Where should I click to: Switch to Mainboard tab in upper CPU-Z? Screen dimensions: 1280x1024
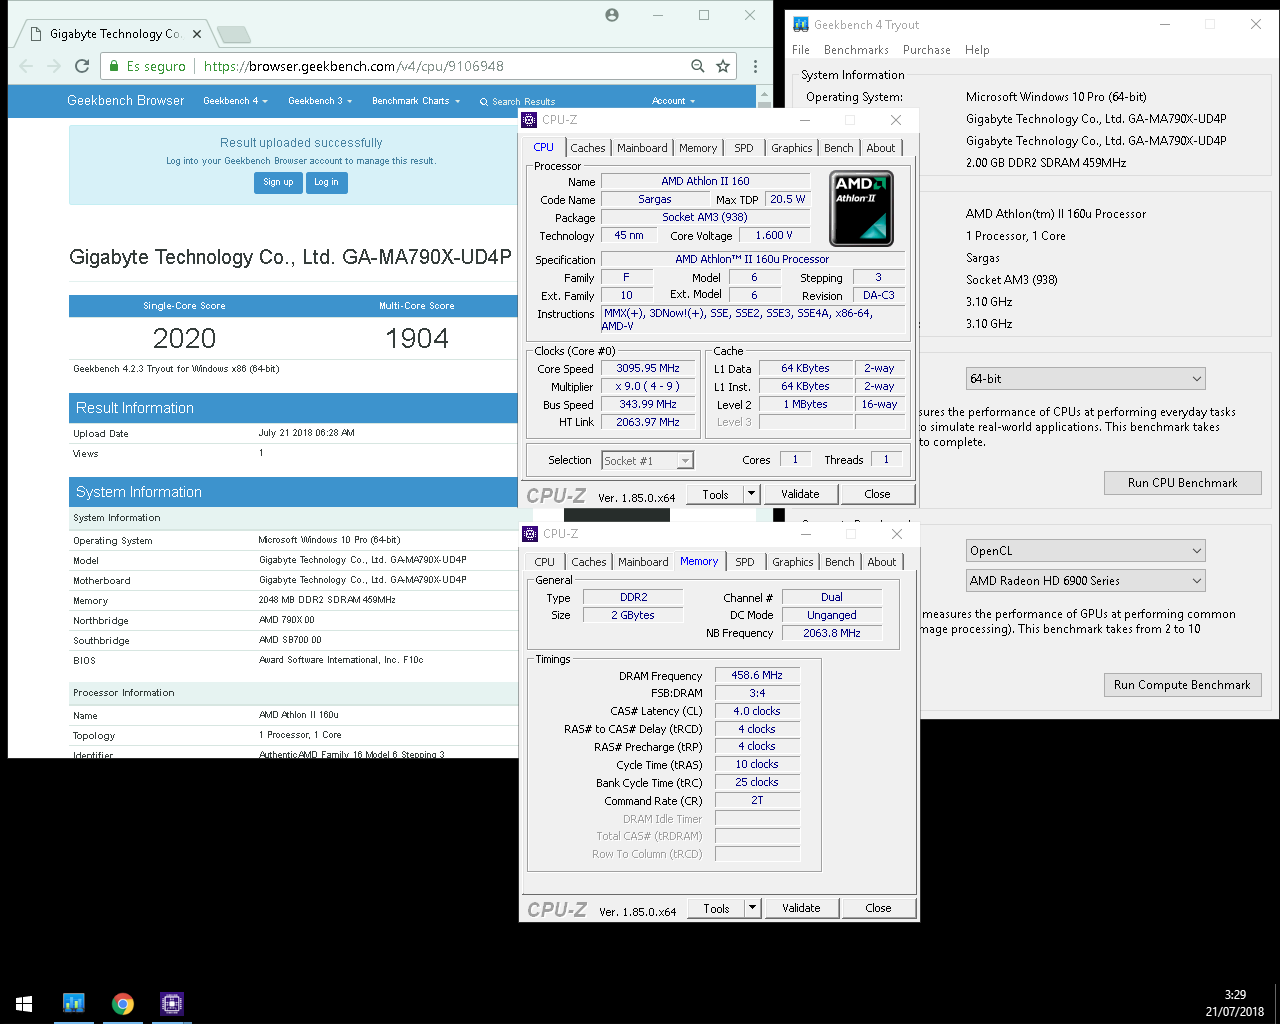(642, 148)
